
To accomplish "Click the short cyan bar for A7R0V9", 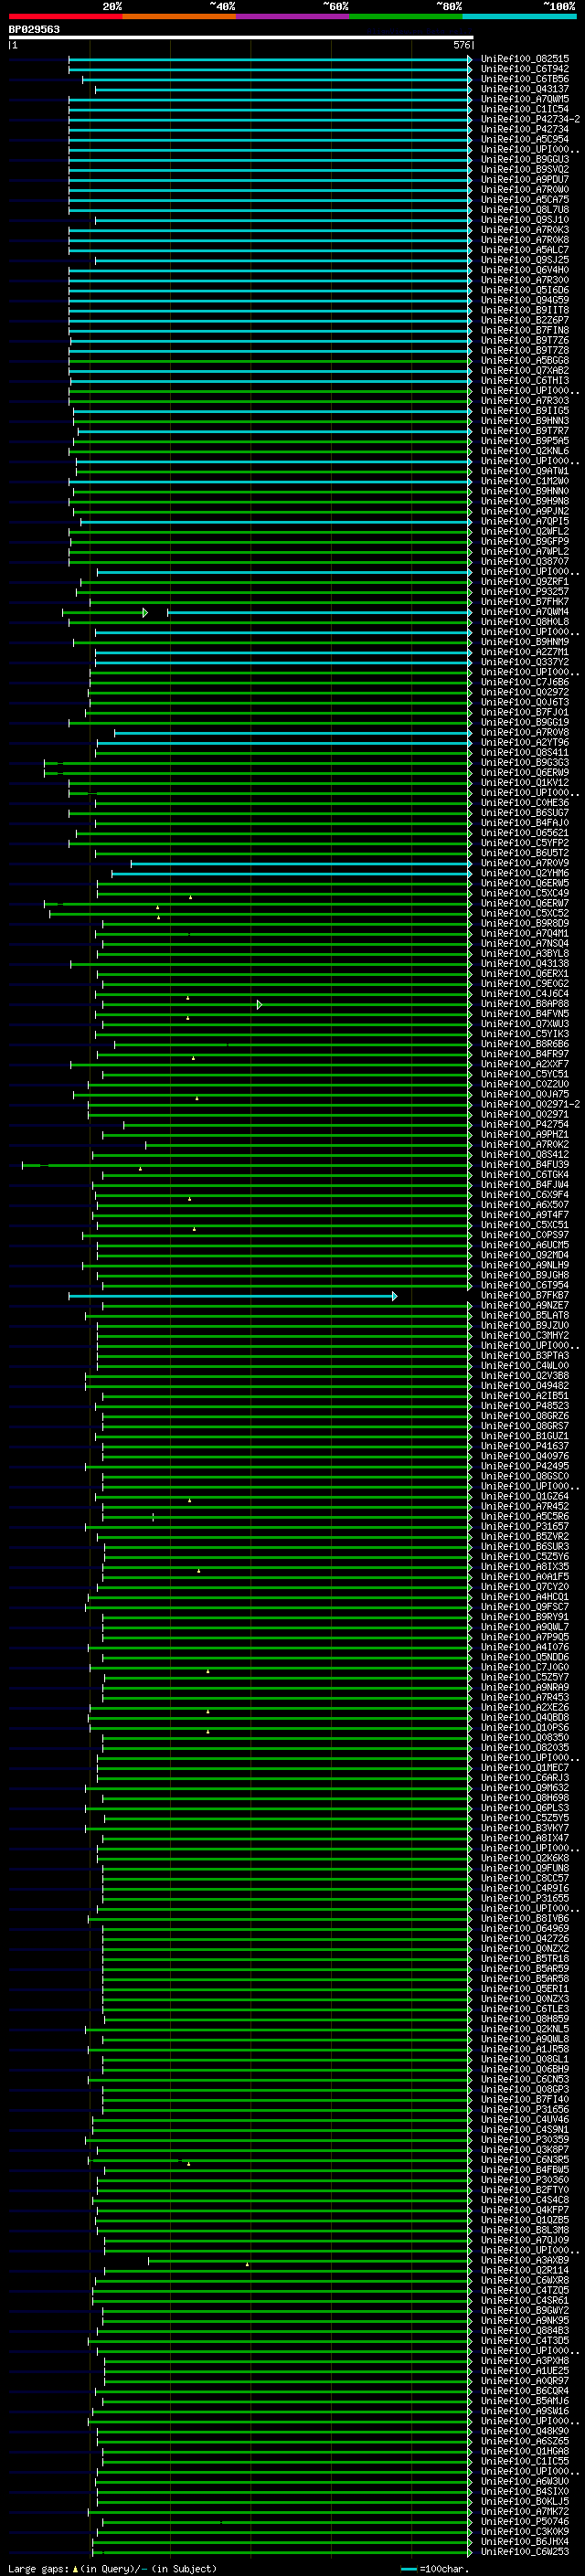I will click(301, 864).
